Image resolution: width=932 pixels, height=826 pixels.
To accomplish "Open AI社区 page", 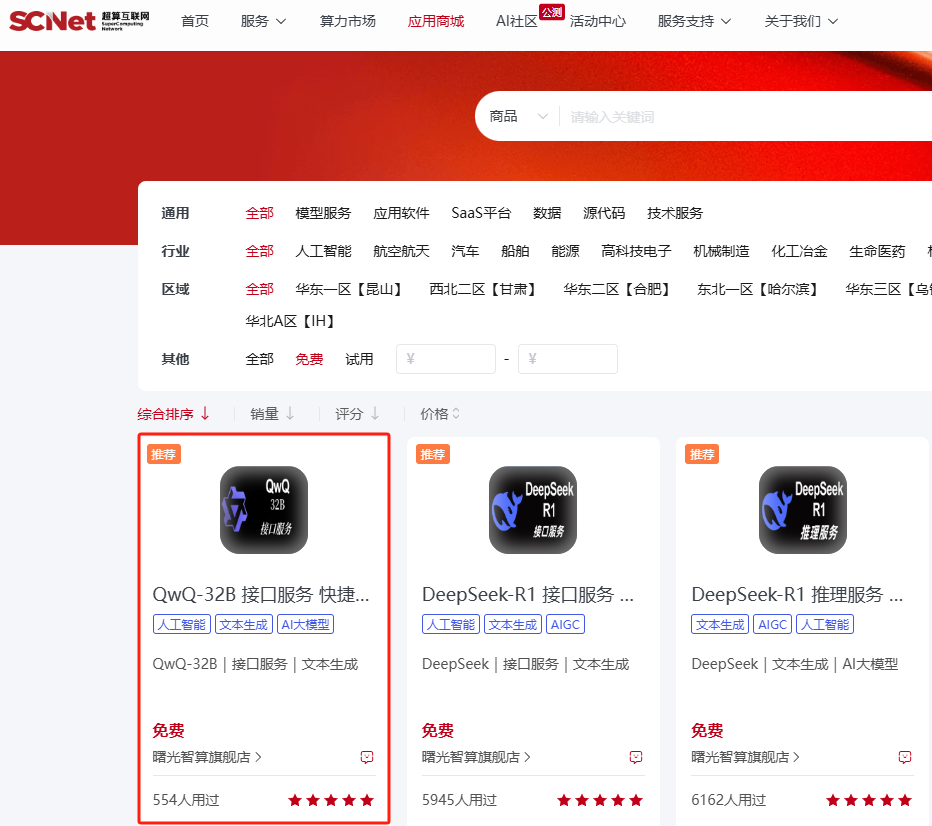I will [517, 21].
